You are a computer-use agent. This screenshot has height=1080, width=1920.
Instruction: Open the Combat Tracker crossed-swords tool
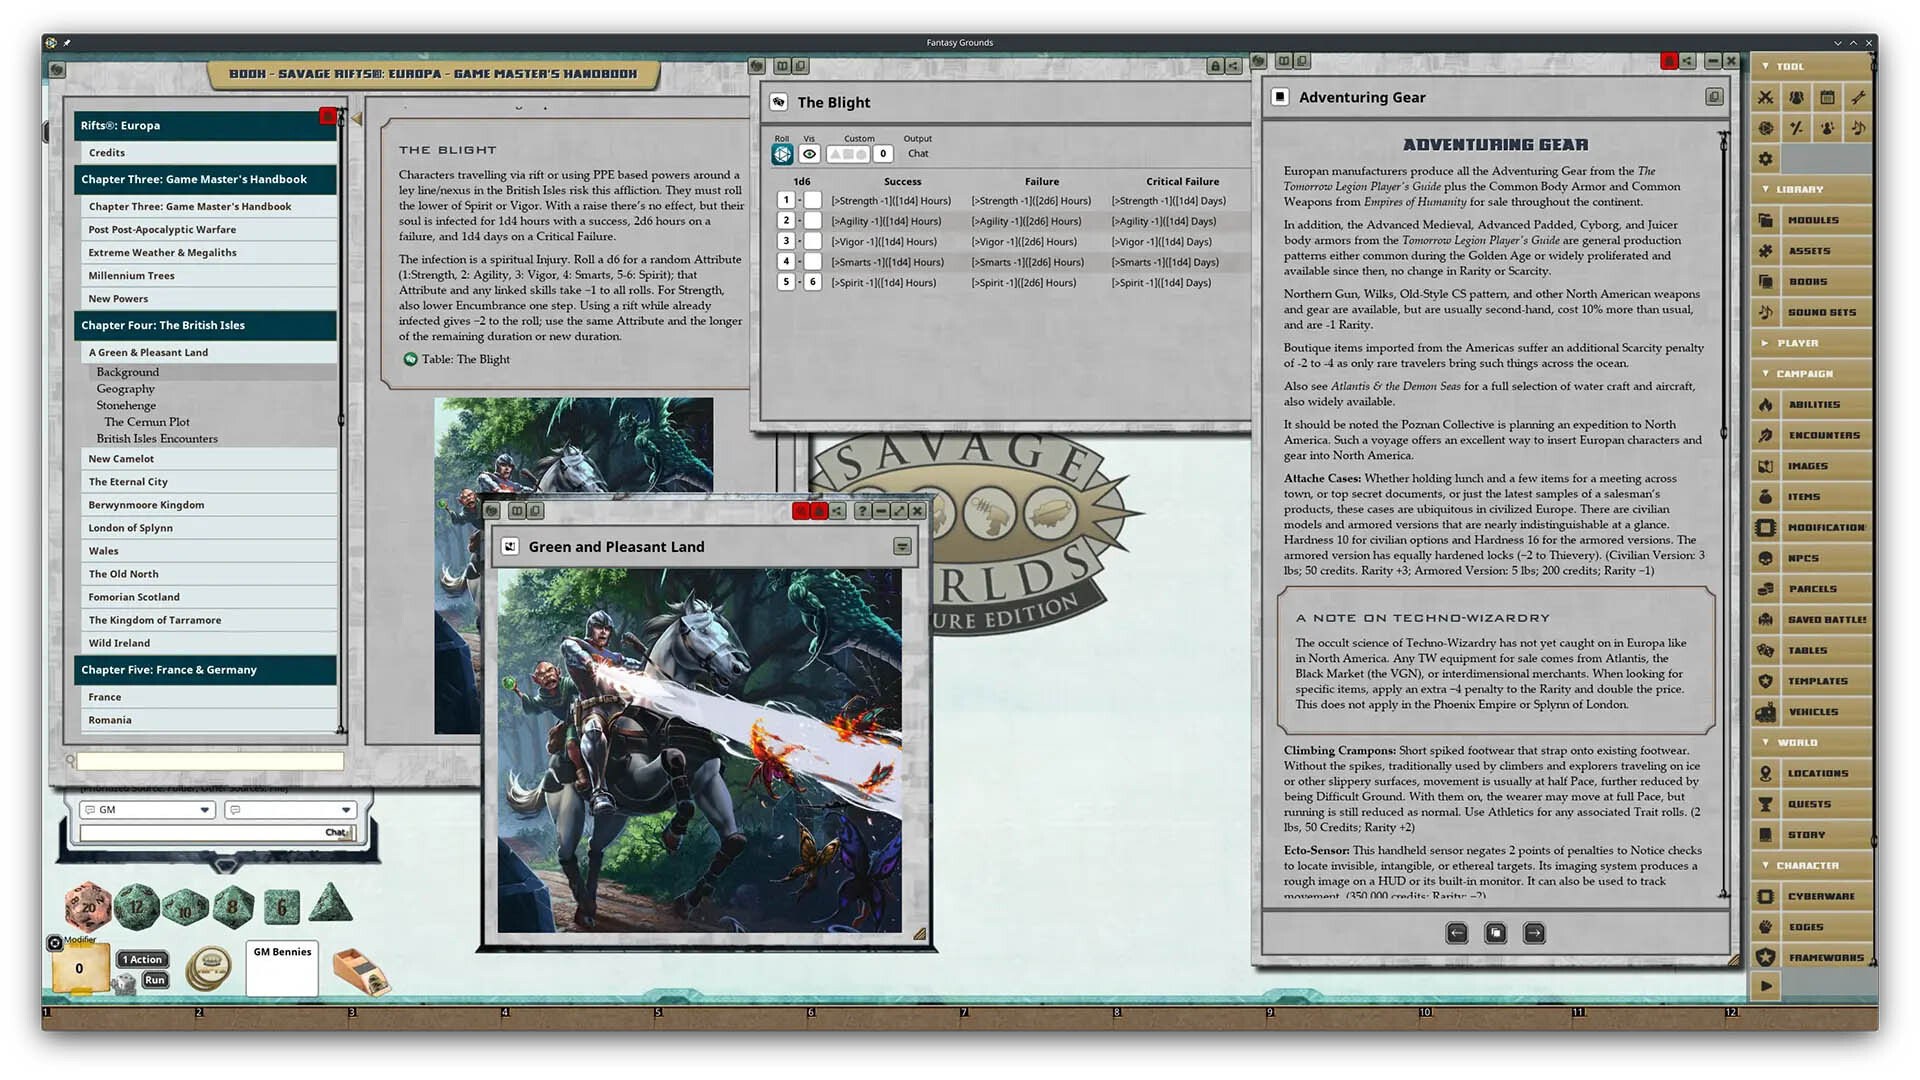click(1766, 97)
